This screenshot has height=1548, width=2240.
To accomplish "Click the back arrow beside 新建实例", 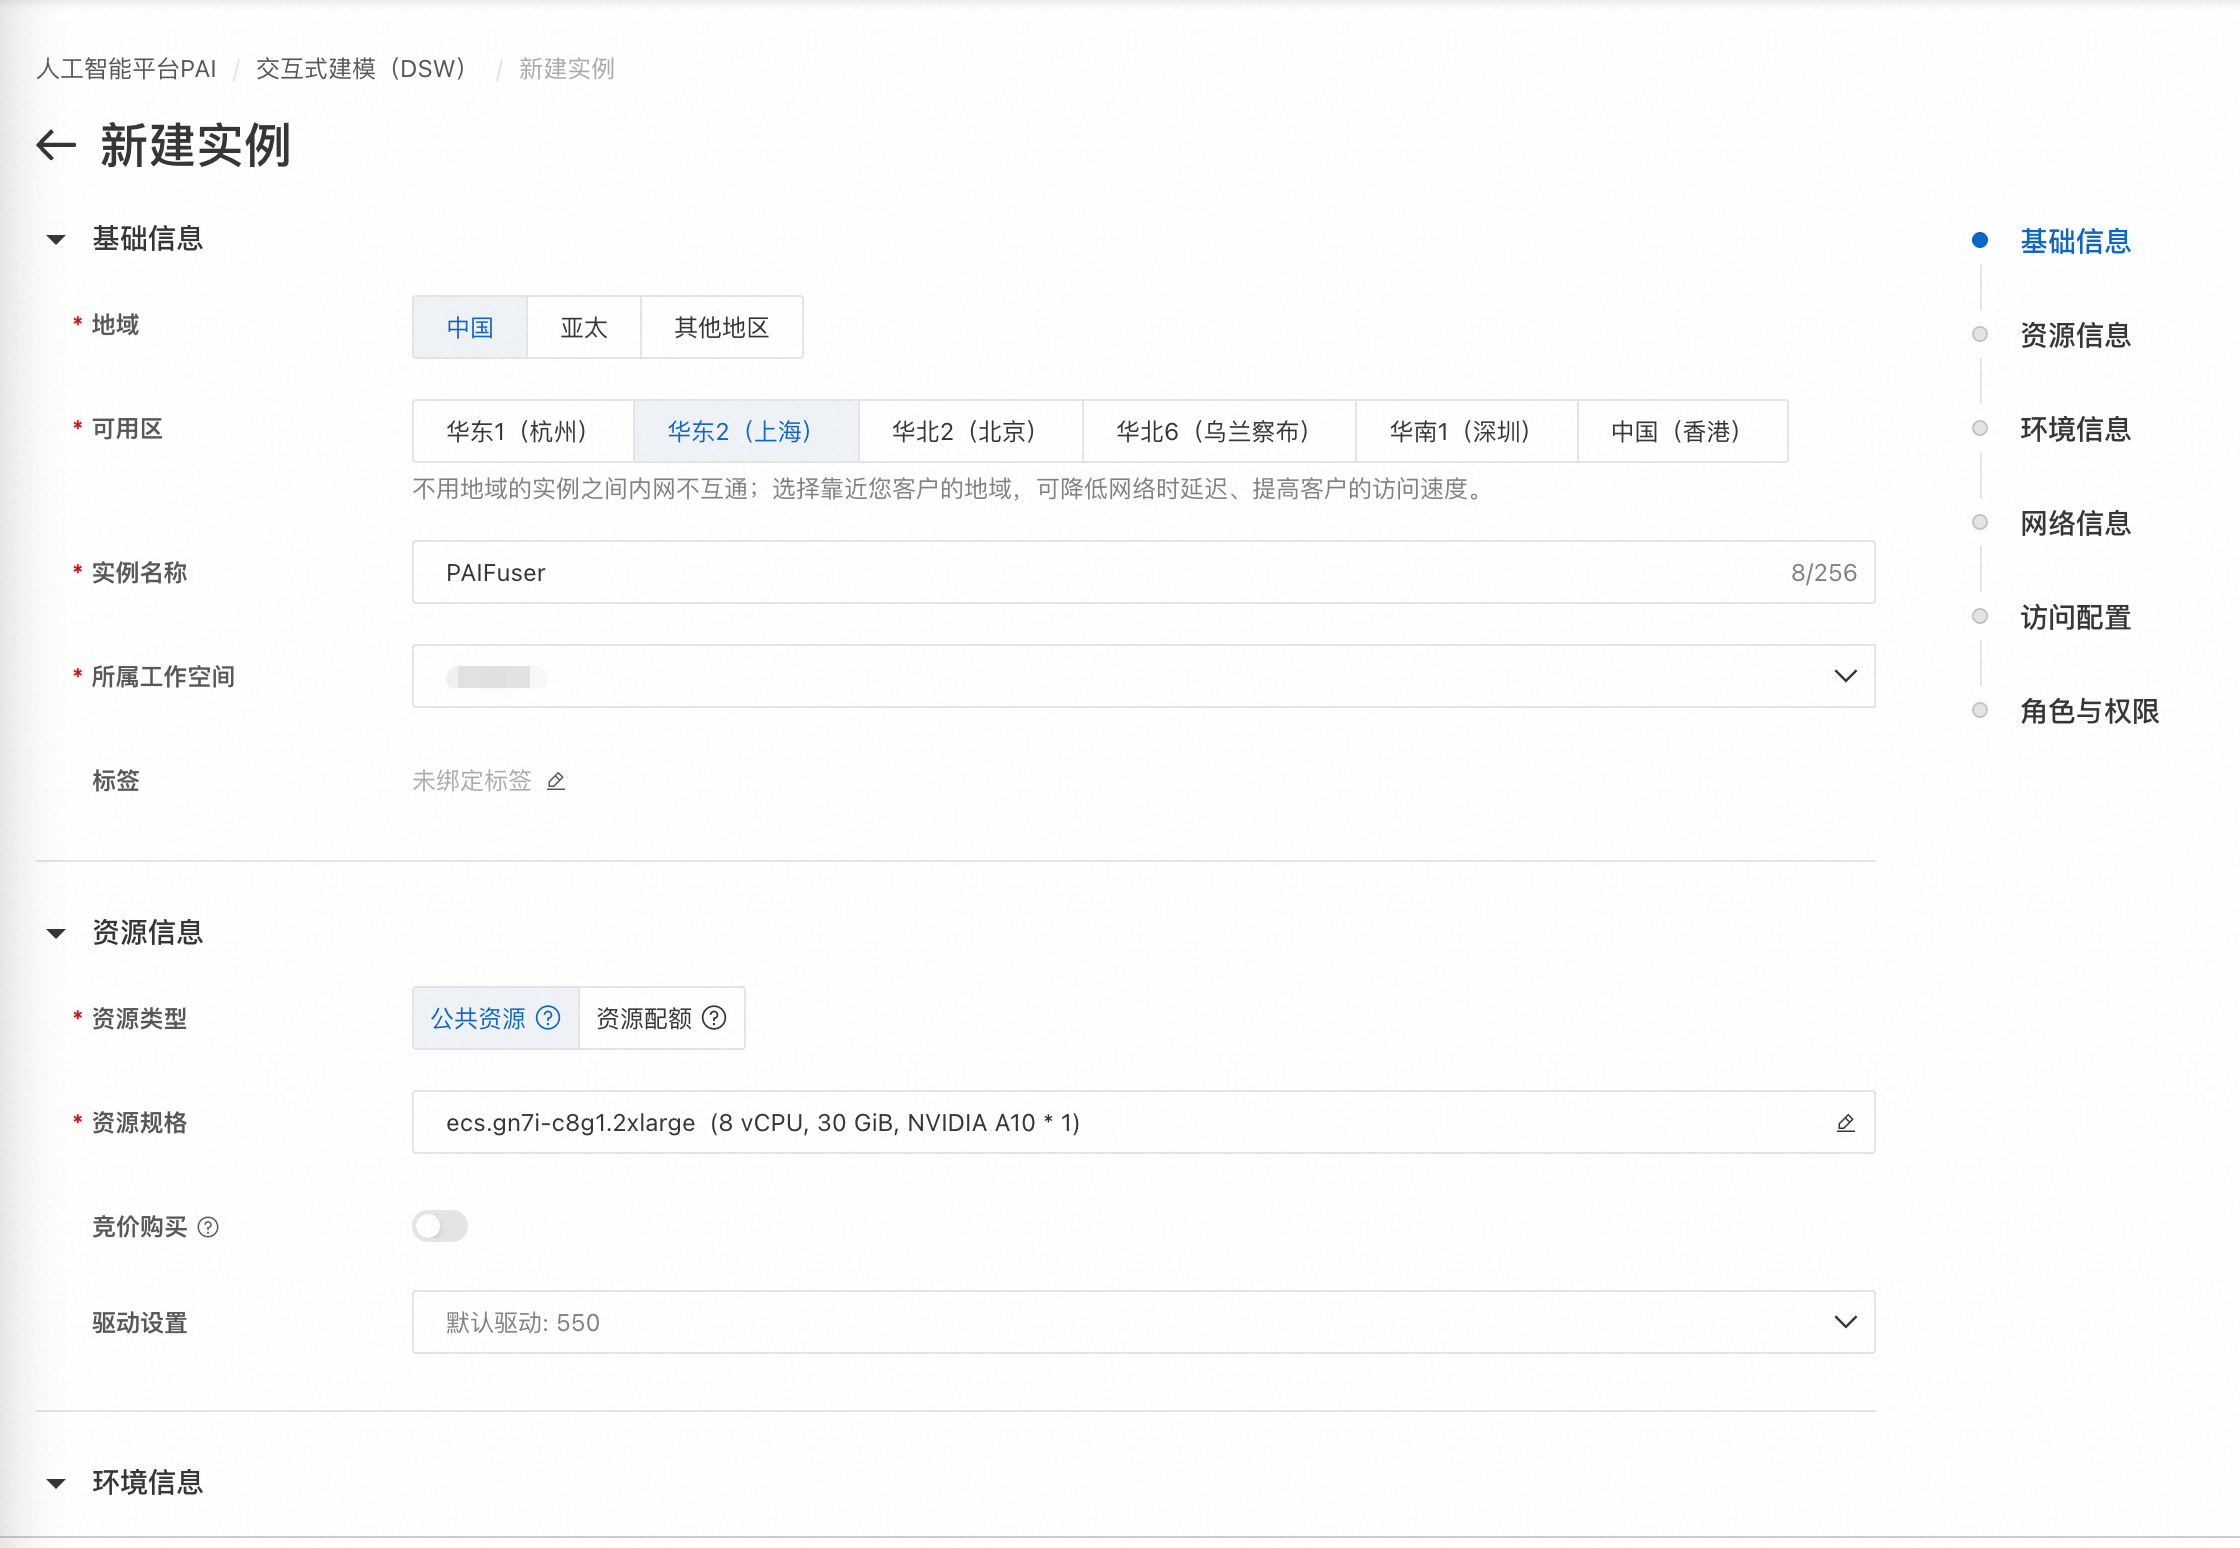I will click(56, 146).
